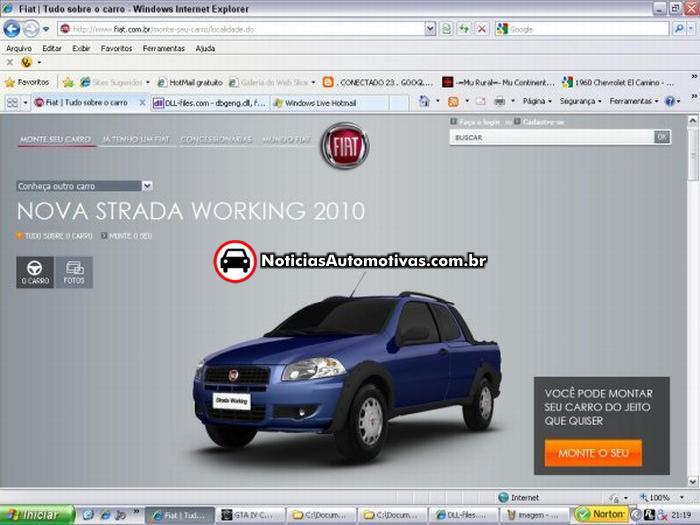Image resolution: width=700 pixels, height=525 pixels.
Task: Open the Sites Sugeridos favorite link
Action: 115,83
